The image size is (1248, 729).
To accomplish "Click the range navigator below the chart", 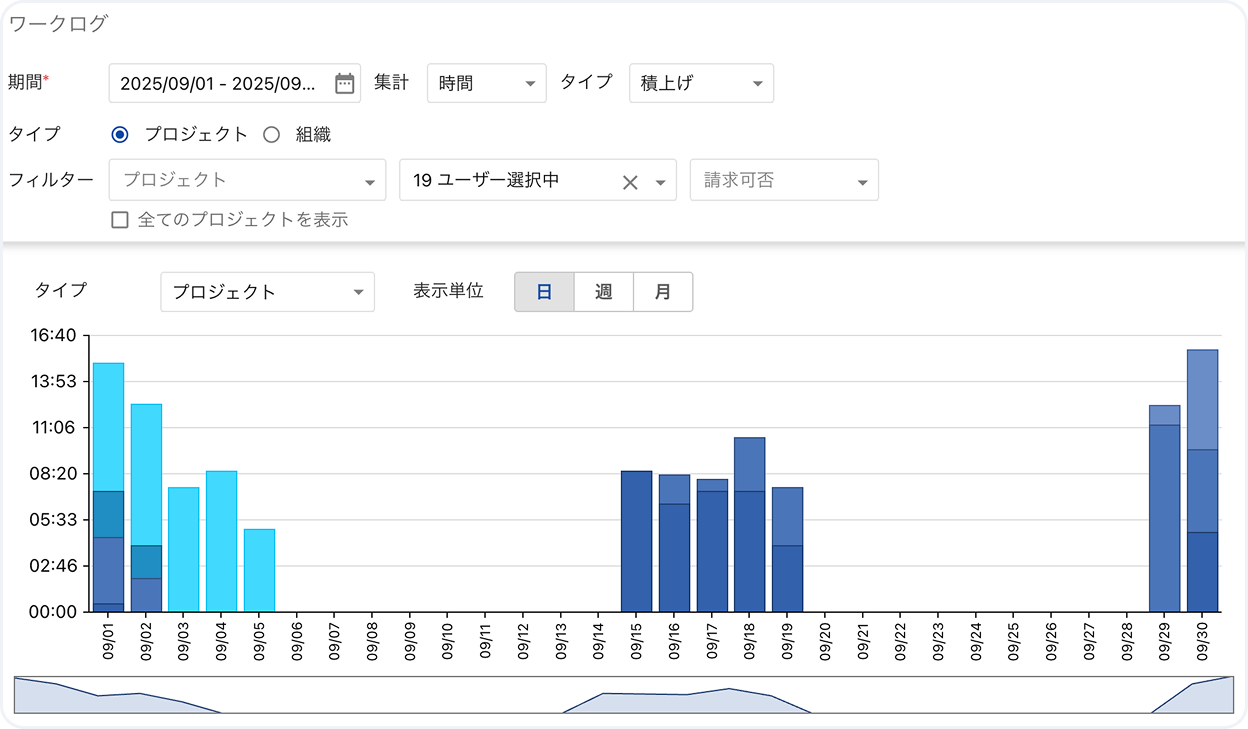I will (623, 695).
